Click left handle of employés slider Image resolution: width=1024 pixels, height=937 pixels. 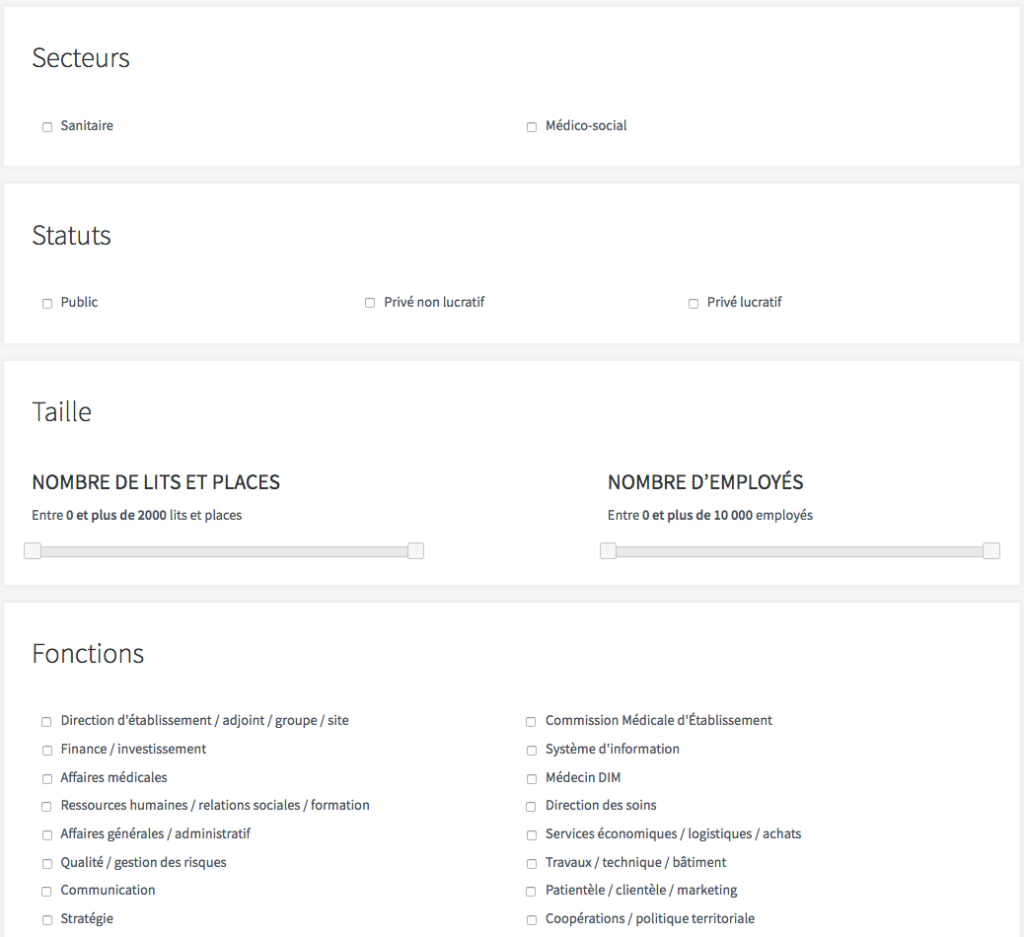pyautogui.click(x=608, y=551)
